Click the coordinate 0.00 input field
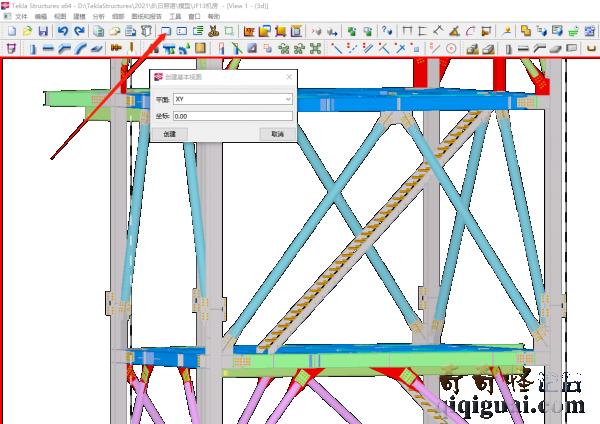600x424 pixels. [x=233, y=116]
